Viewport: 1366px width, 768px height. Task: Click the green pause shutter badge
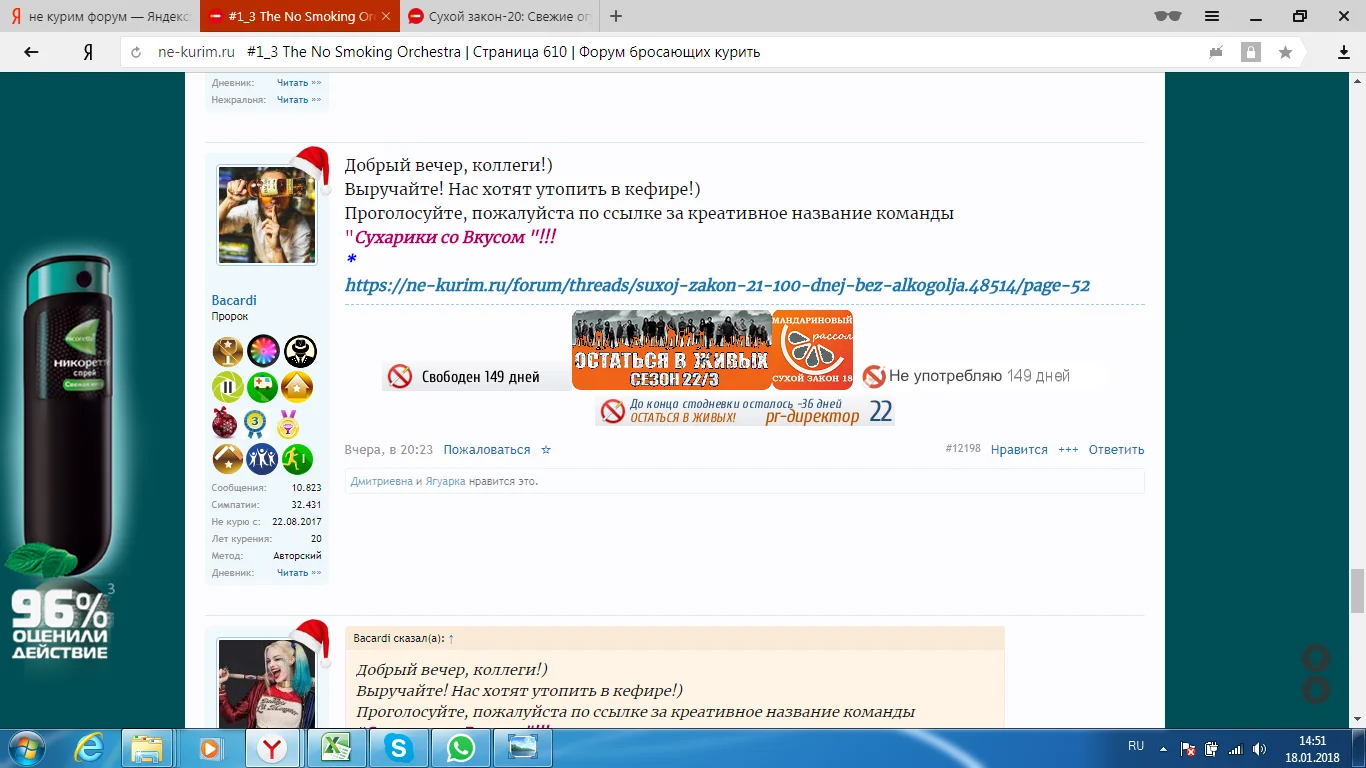[x=228, y=387]
